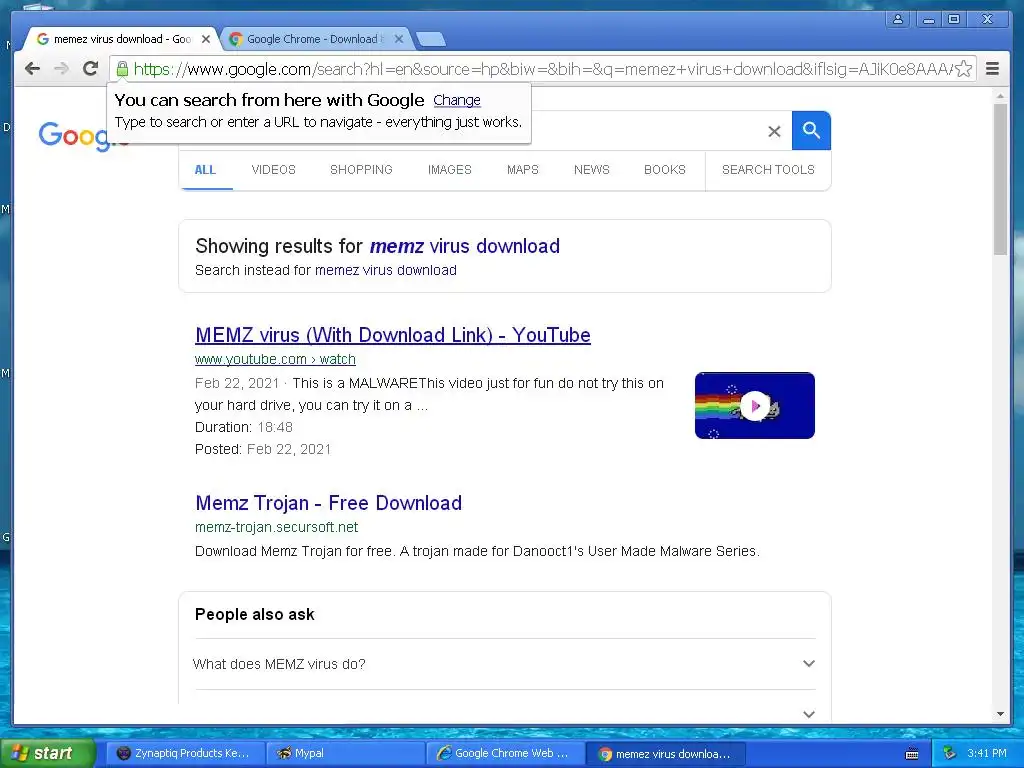Screen dimensions: 1024x768
Task: Click the page vertical scrollbar thumb
Action: [x=1000, y=179]
